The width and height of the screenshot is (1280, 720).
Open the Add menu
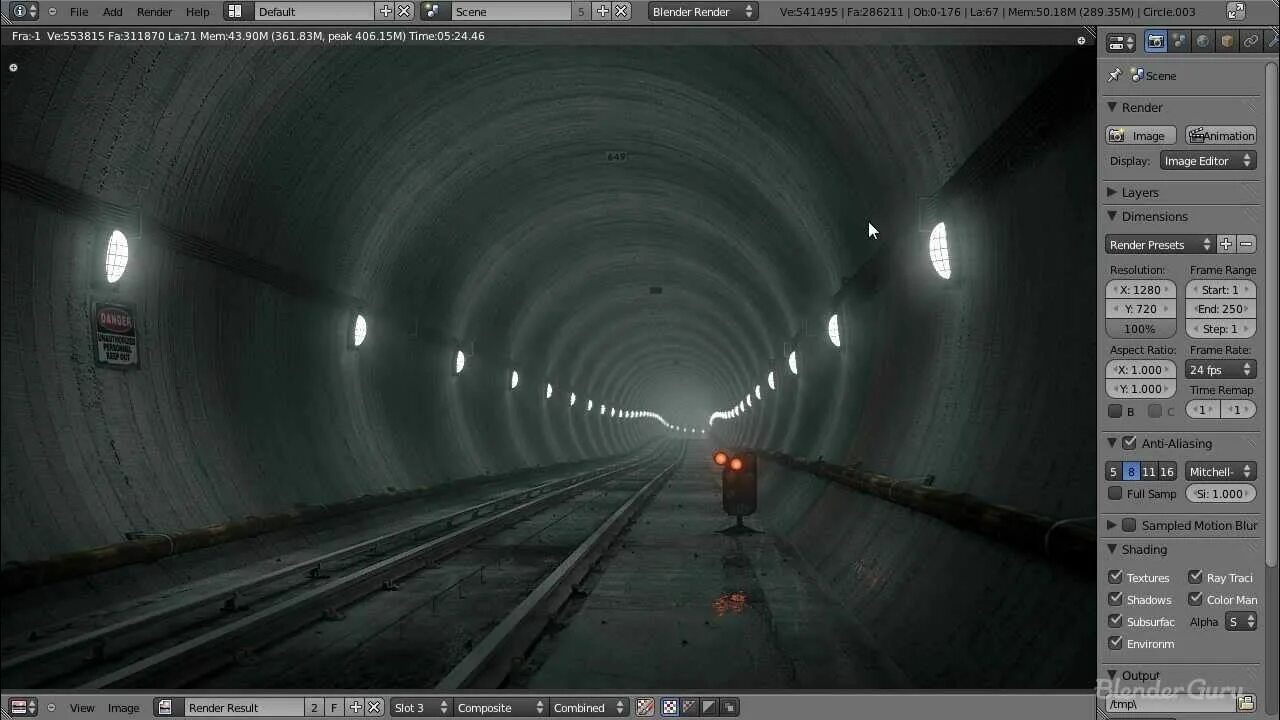pos(113,11)
